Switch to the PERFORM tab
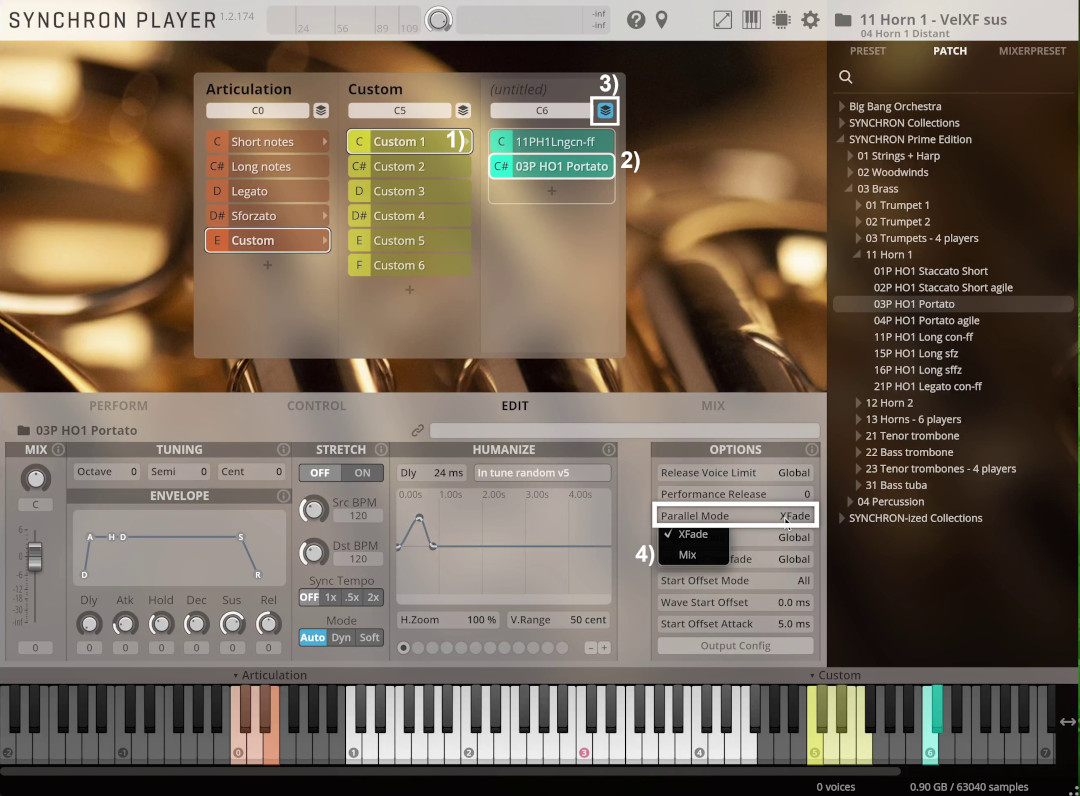The width and height of the screenshot is (1080, 796). (118, 406)
